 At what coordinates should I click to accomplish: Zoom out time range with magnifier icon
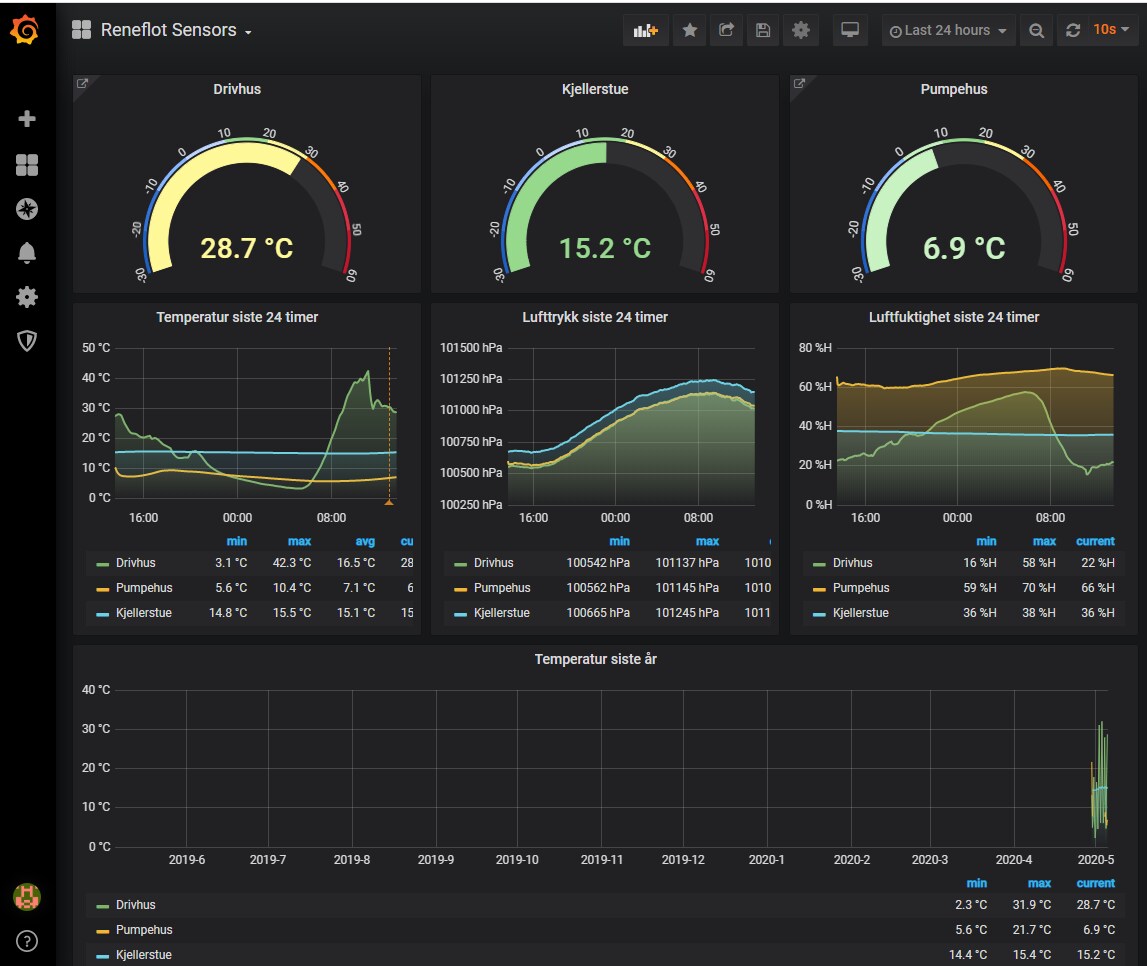[x=1036, y=31]
